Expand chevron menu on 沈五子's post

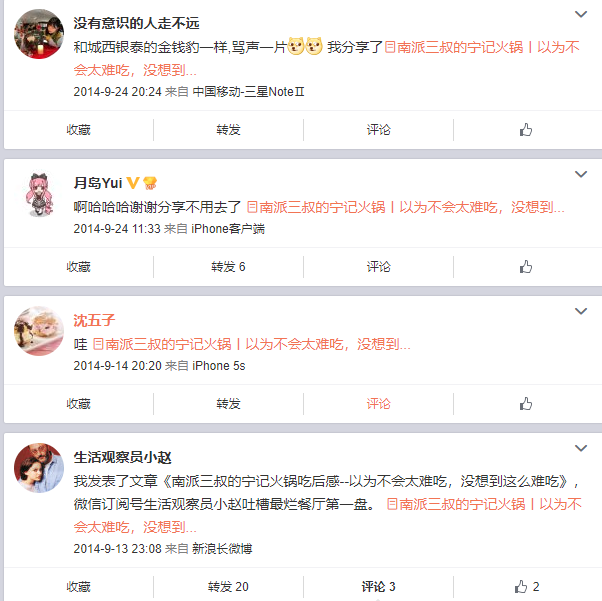tap(580, 311)
